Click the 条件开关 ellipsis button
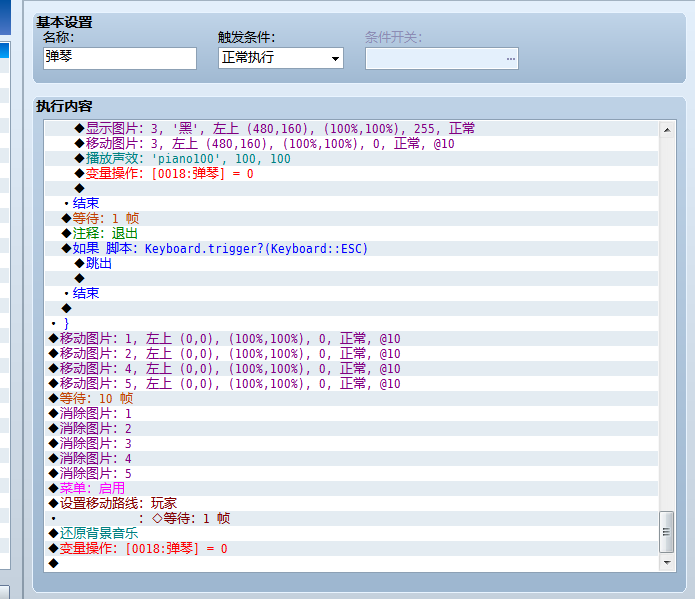Image resolution: width=695 pixels, height=599 pixels. [511, 59]
